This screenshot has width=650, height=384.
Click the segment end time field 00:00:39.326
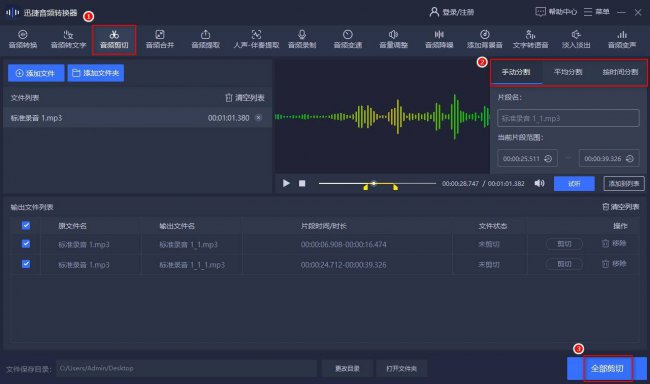[x=609, y=158]
